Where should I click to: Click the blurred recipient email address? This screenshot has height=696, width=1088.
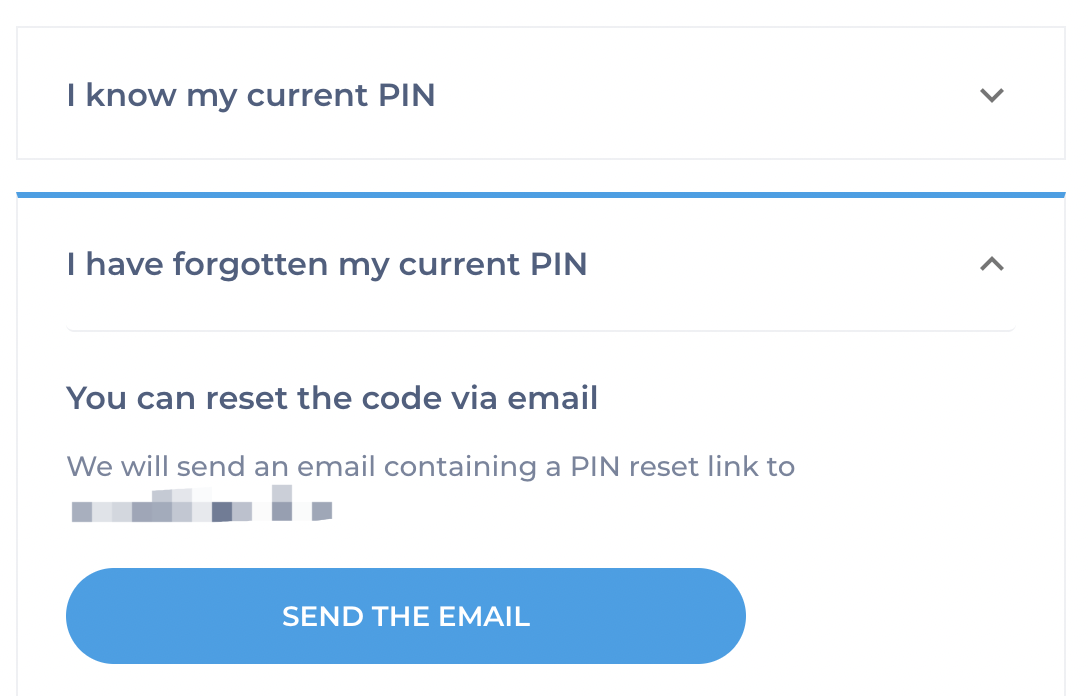click(200, 505)
